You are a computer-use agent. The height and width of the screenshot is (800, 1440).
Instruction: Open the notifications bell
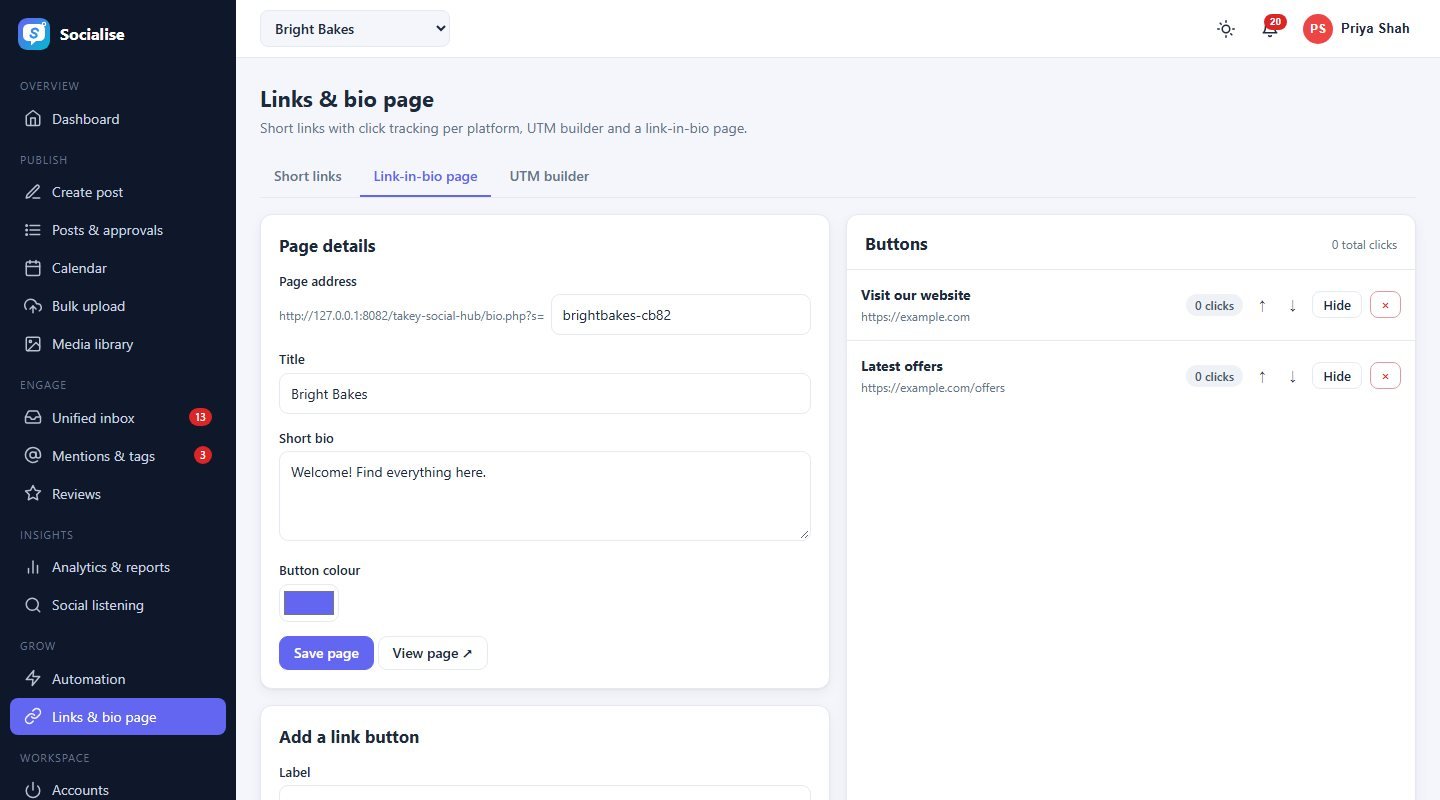1270,29
